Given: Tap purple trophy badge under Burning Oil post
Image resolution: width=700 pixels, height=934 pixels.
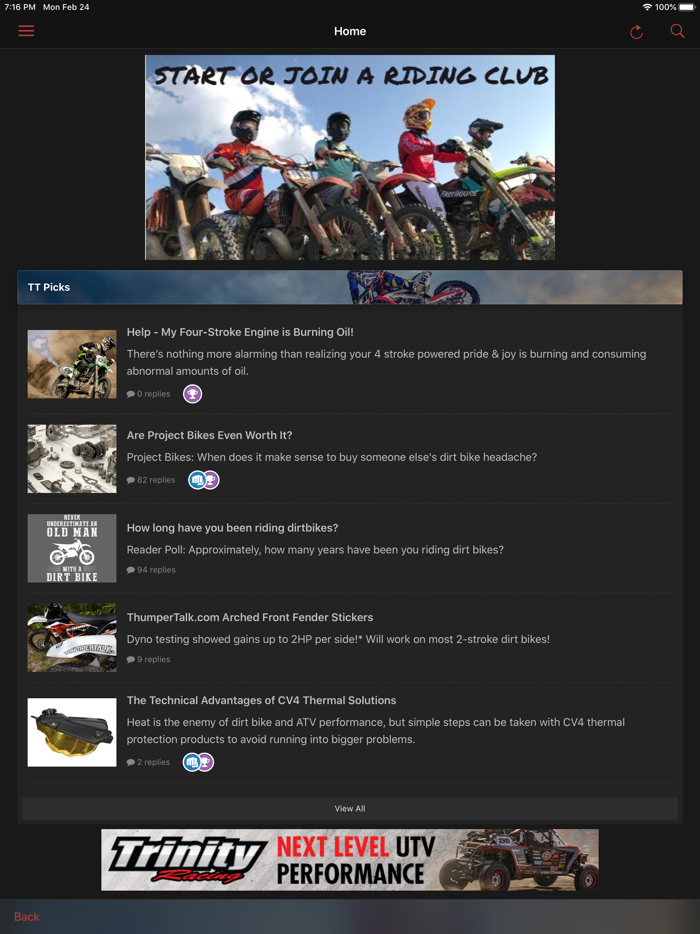Looking at the screenshot, I should point(192,394).
